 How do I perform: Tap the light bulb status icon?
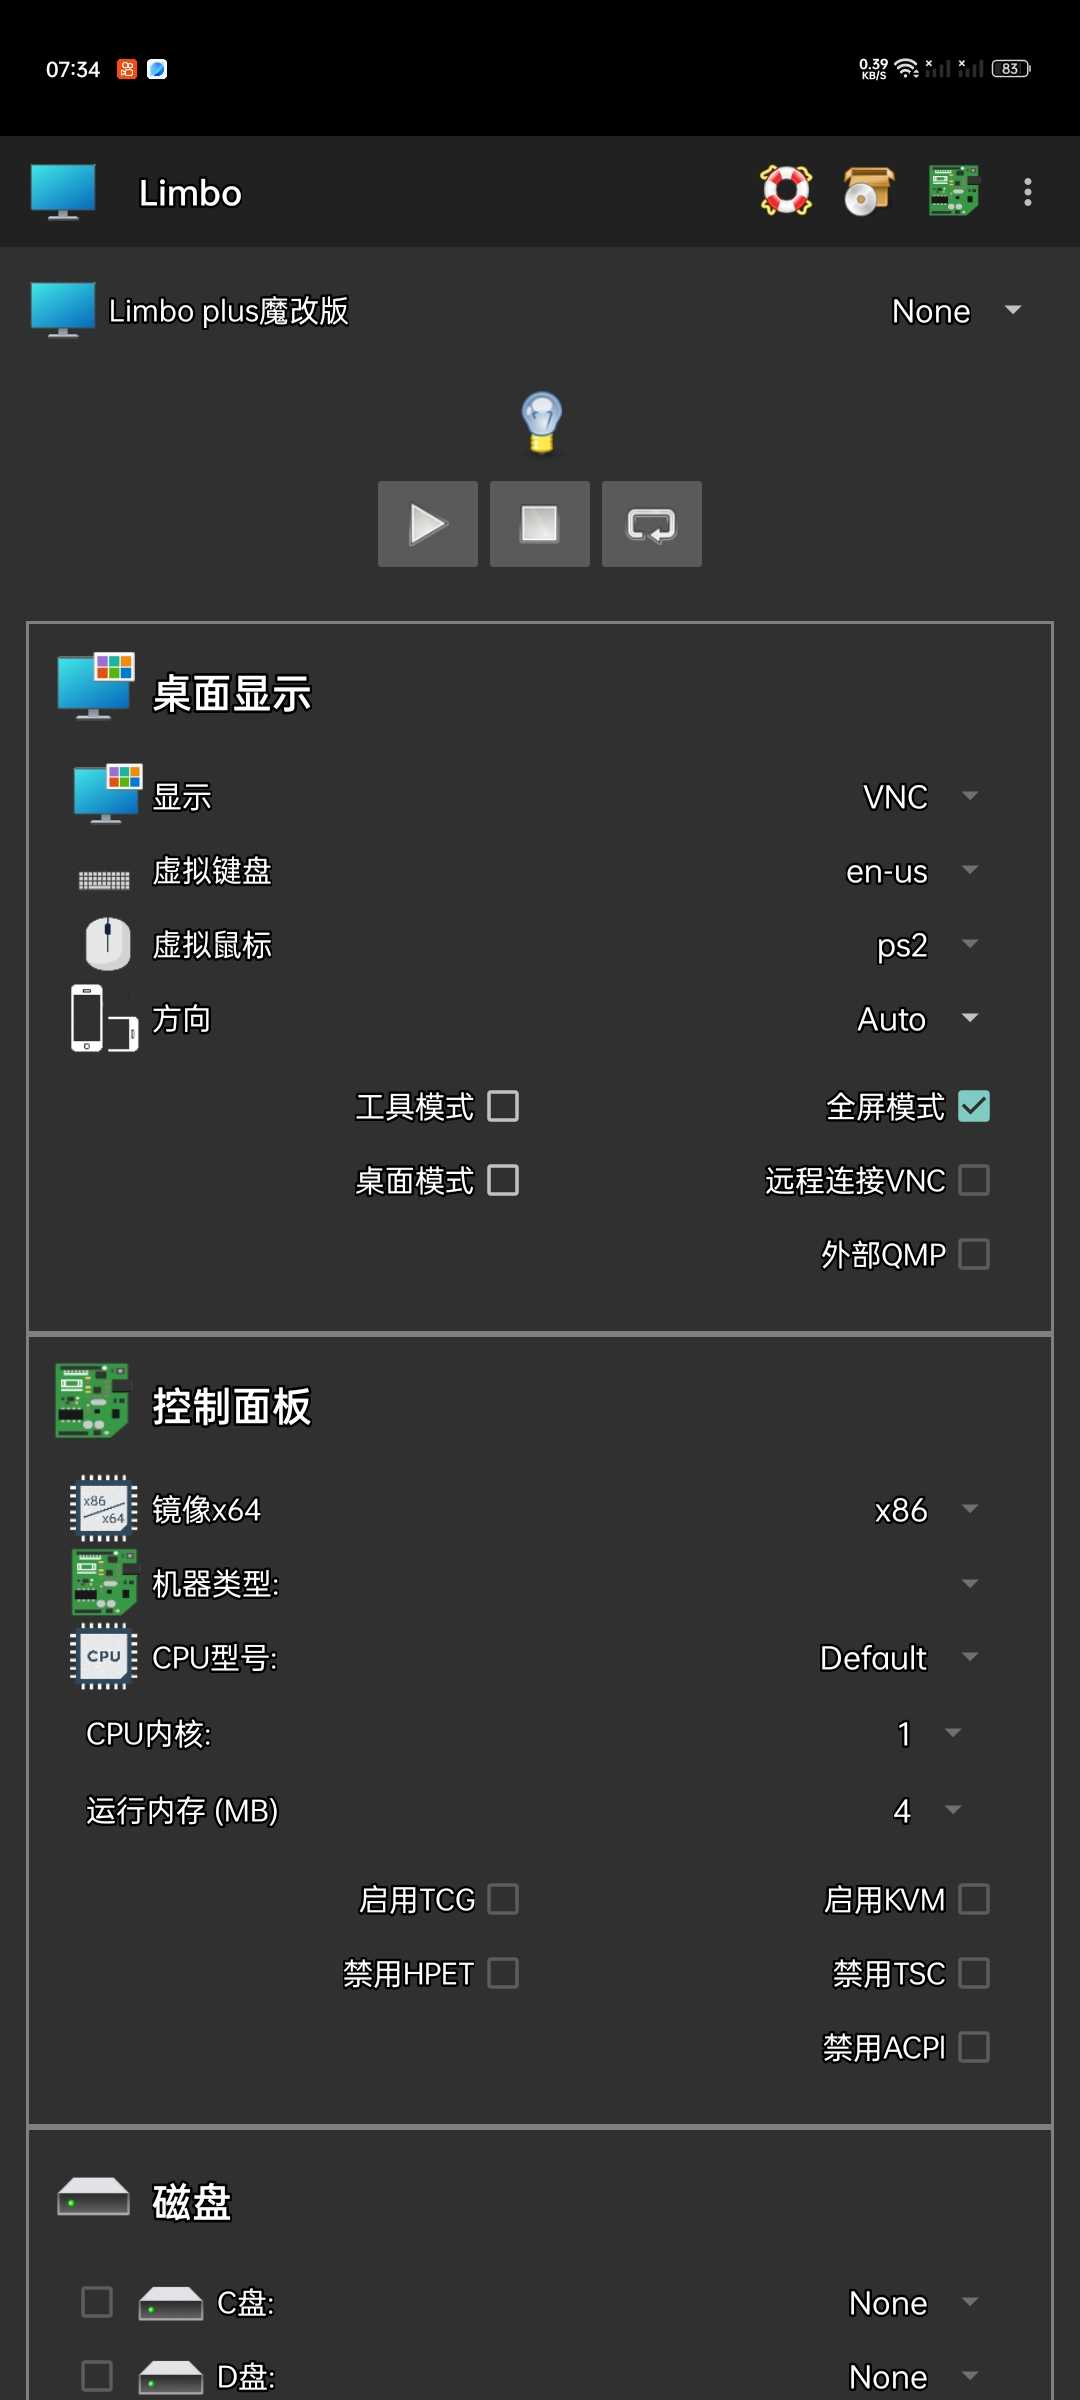(x=541, y=421)
